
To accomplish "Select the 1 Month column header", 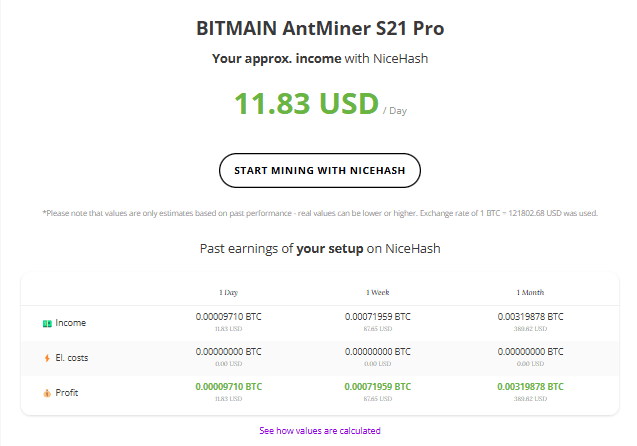I will (x=530, y=292).
